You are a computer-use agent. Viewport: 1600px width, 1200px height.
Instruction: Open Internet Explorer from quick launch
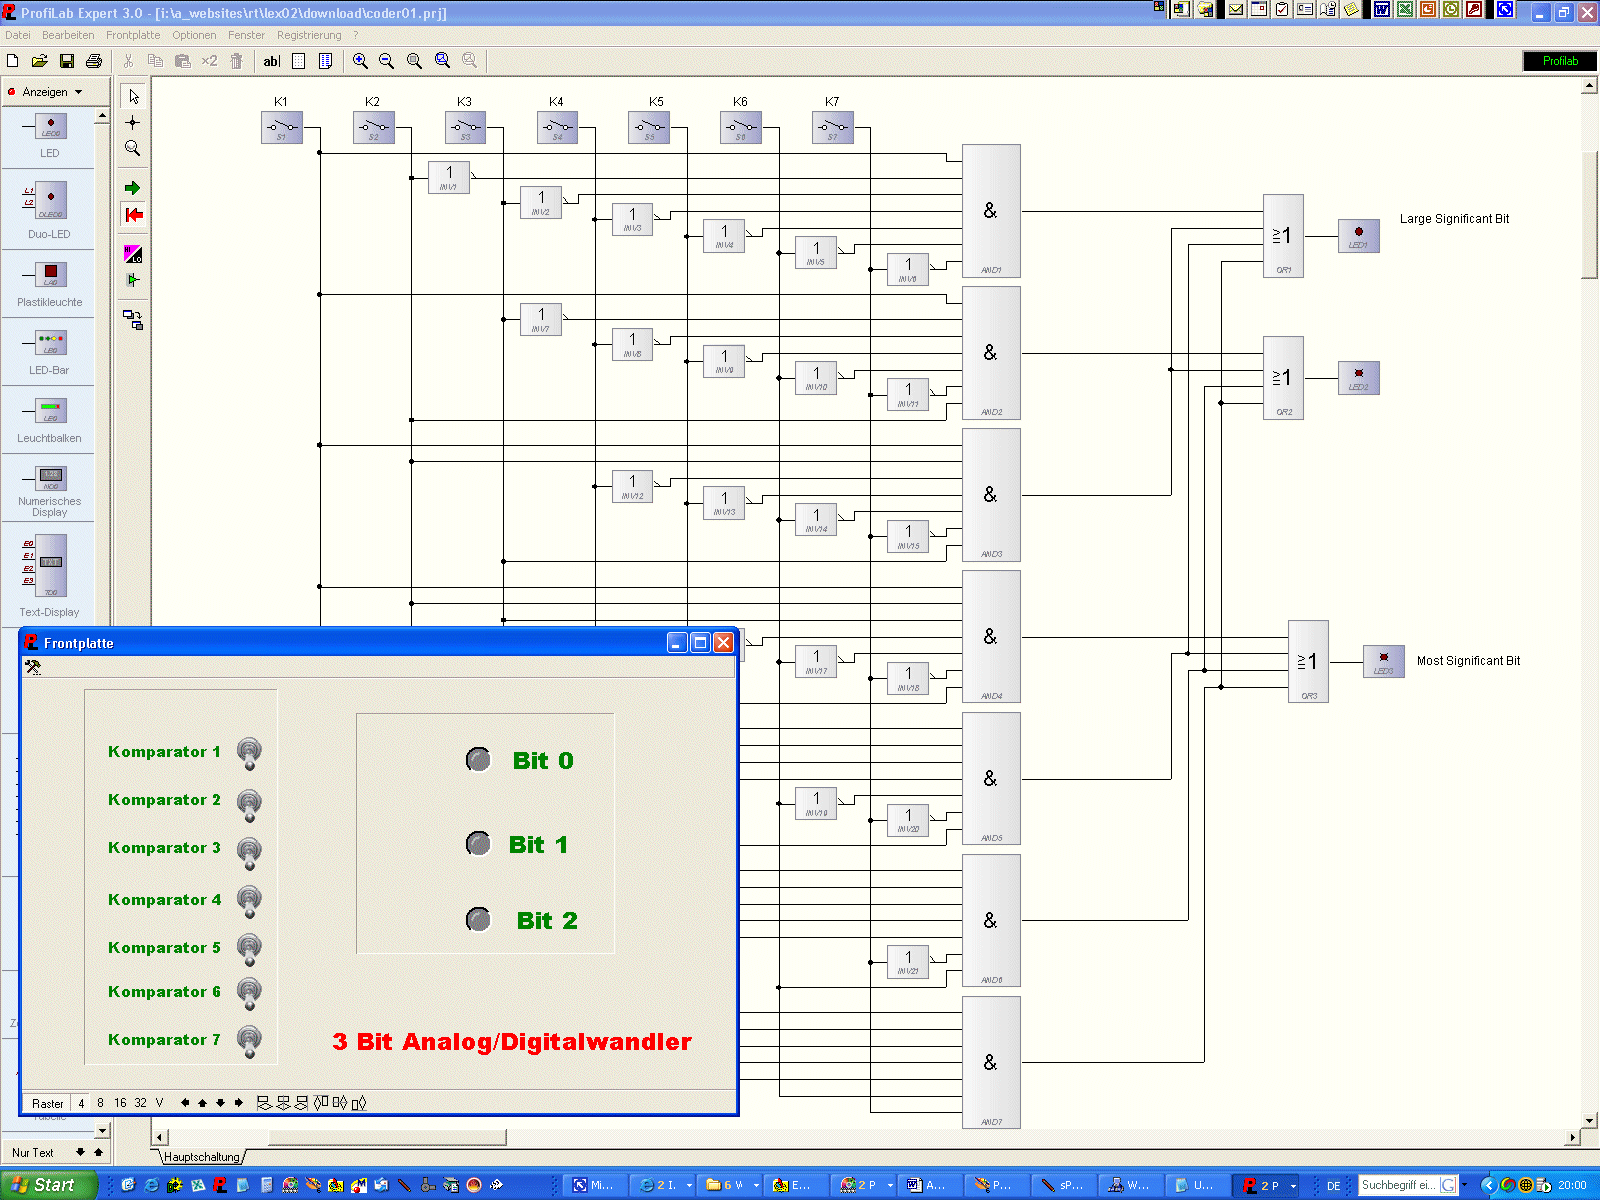[151, 1185]
